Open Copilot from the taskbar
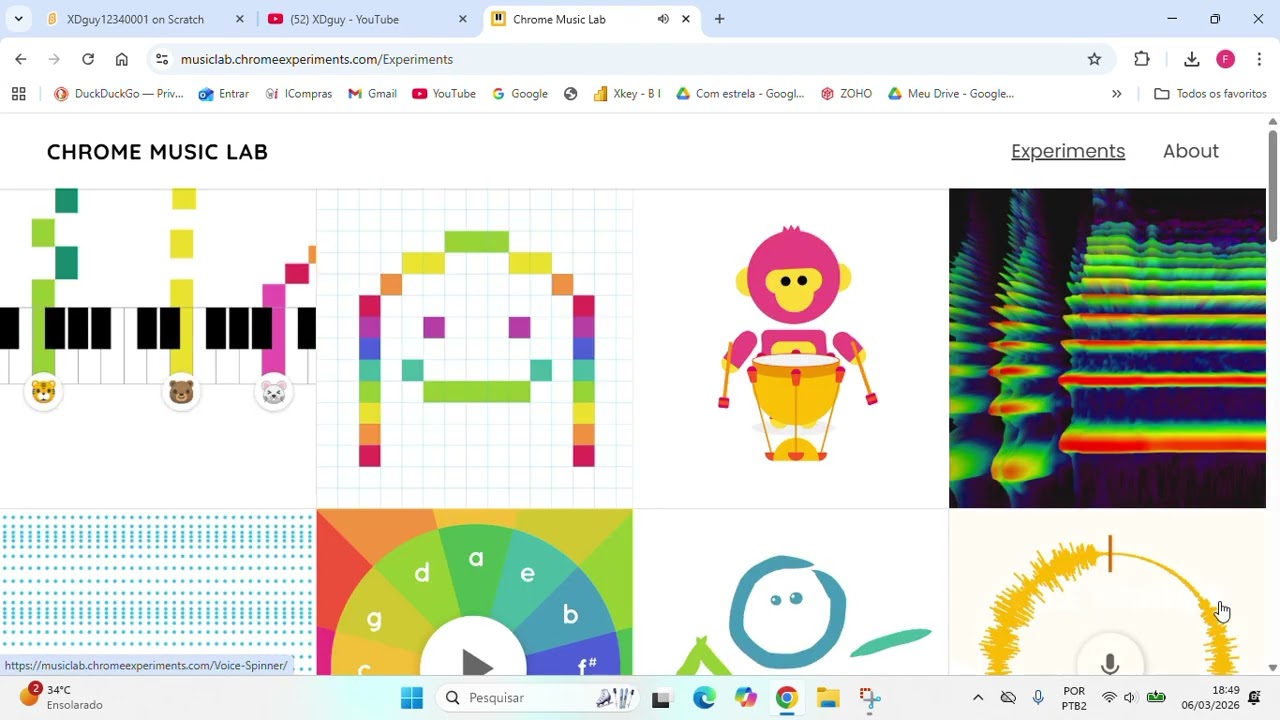Image resolution: width=1280 pixels, height=720 pixels. point(746,698)
